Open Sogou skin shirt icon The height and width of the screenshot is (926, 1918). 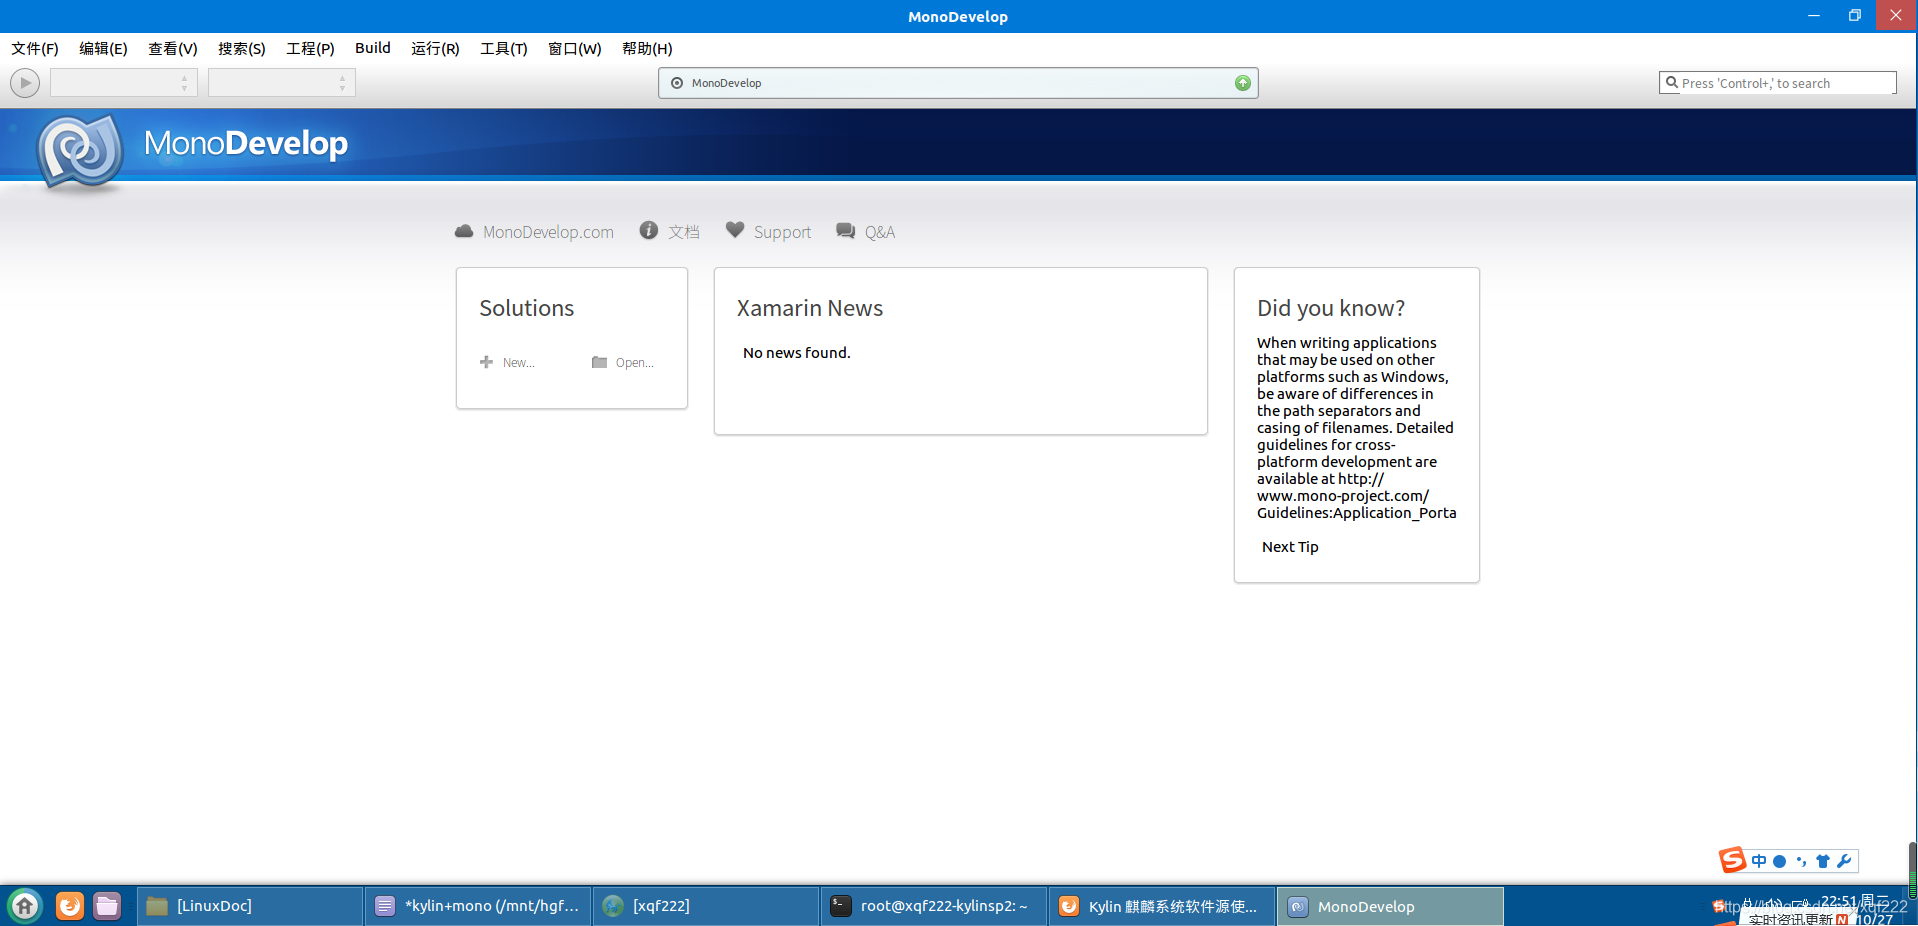point(1822,861)
